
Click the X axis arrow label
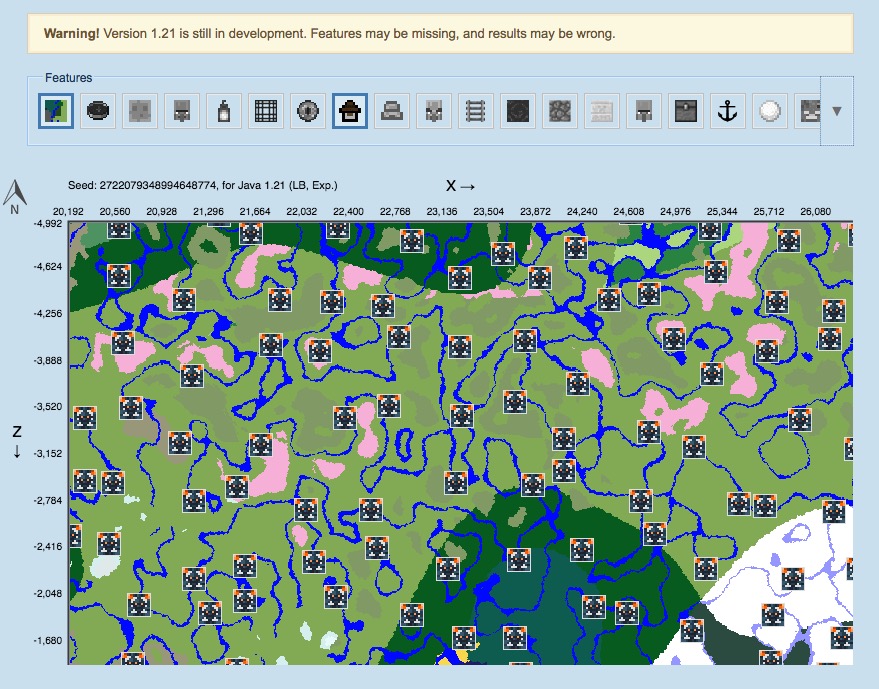460,186
